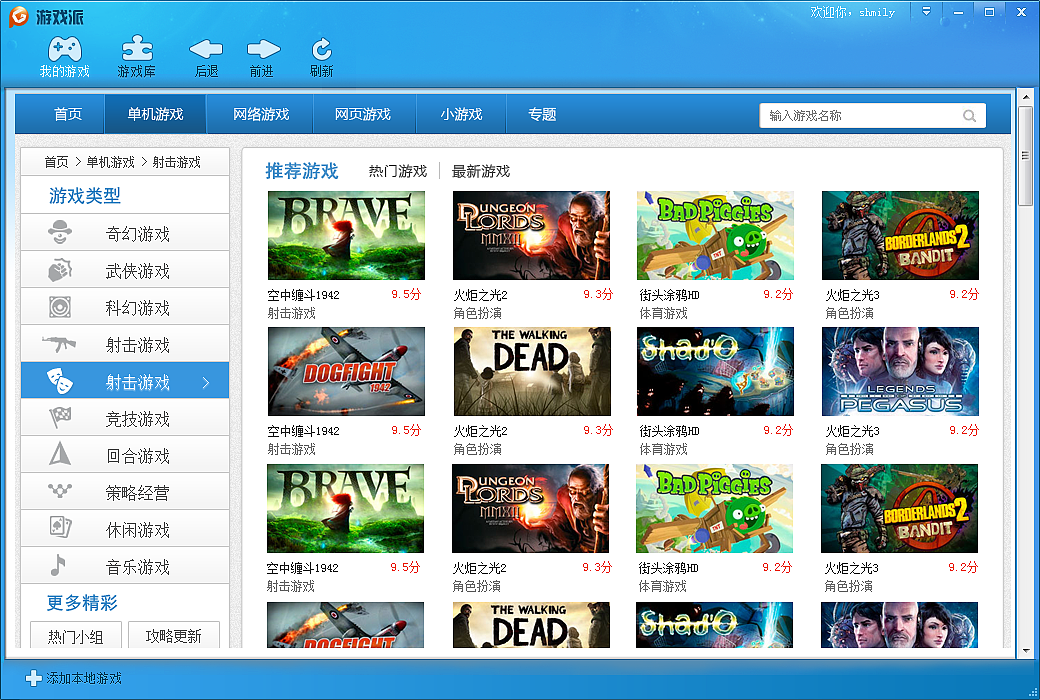Select 奇幻游戏 category label

tap(138, 234)
